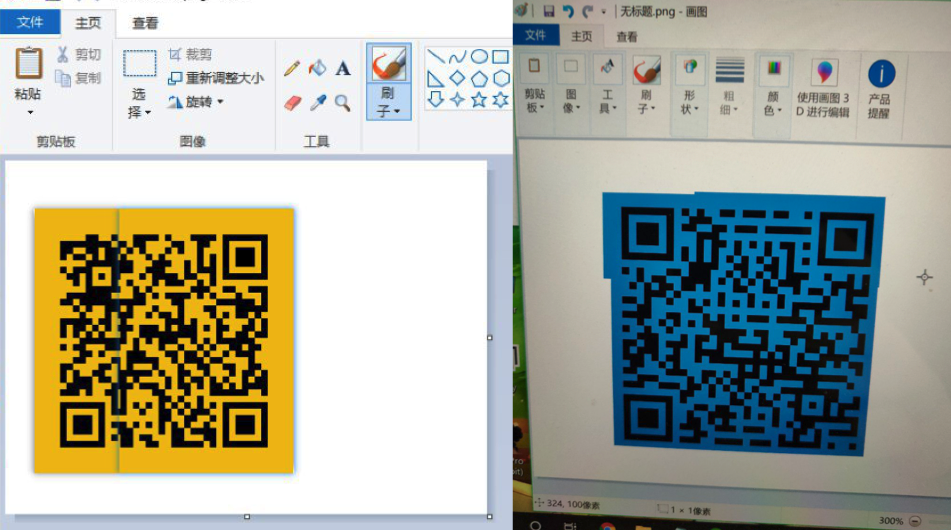Choose the four-point star shape

pyautogui.click(x=457, y=99)
